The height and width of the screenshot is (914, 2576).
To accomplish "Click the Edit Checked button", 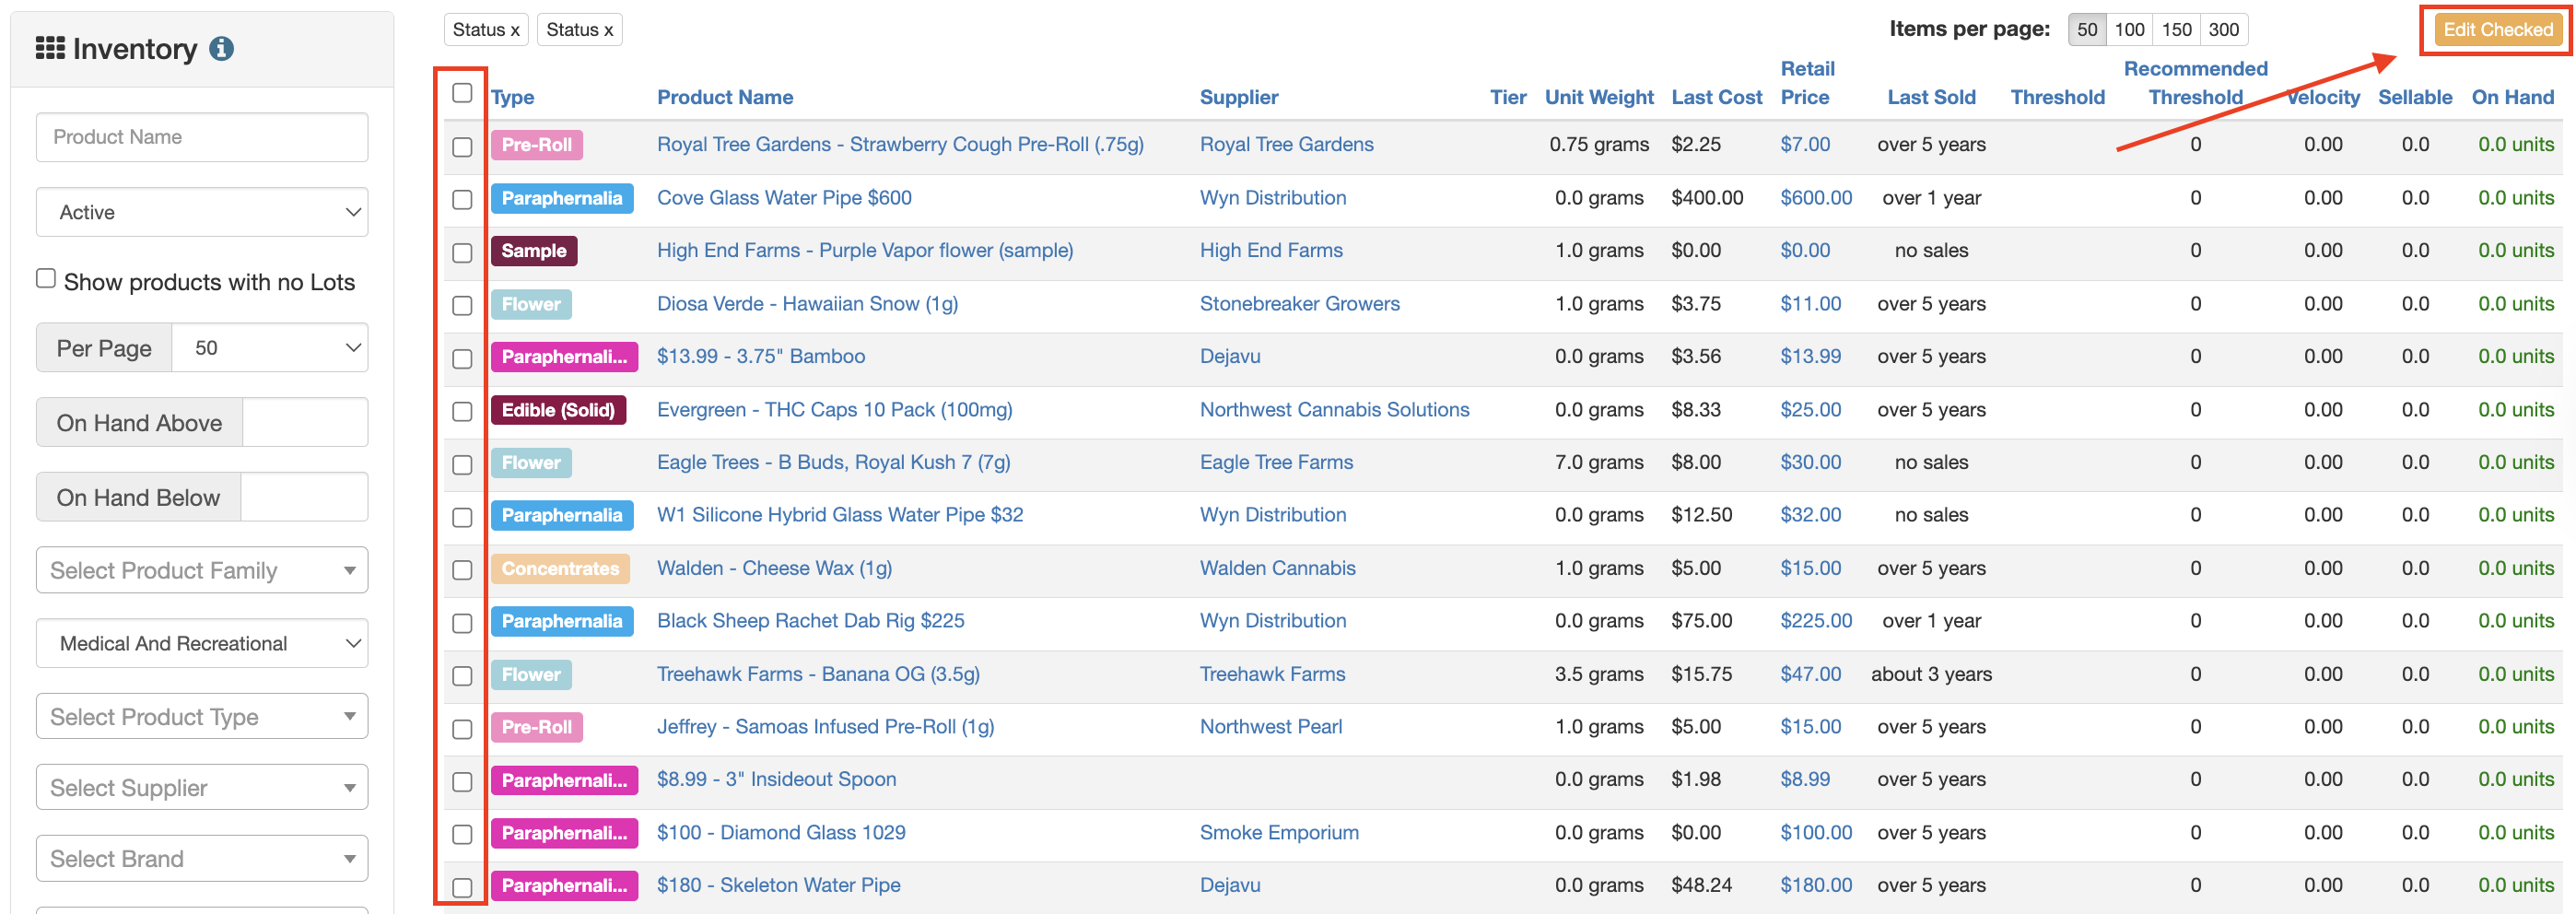I will (2497, 29).
